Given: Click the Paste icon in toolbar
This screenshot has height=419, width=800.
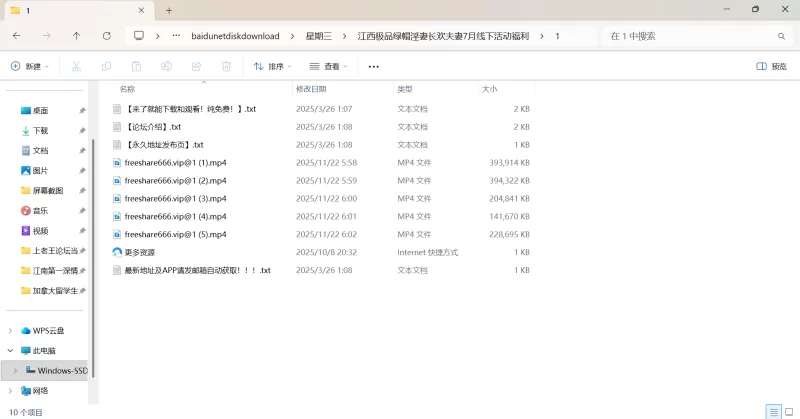Looking at the screenshot, I should point(136,66).
